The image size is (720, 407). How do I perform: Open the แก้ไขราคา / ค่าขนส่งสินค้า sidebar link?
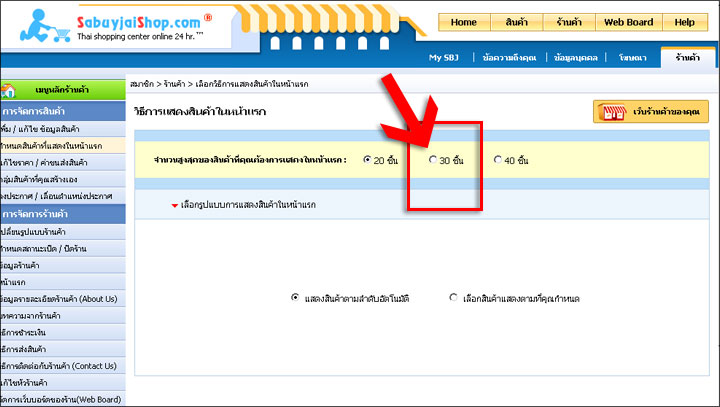click(62, 163)
